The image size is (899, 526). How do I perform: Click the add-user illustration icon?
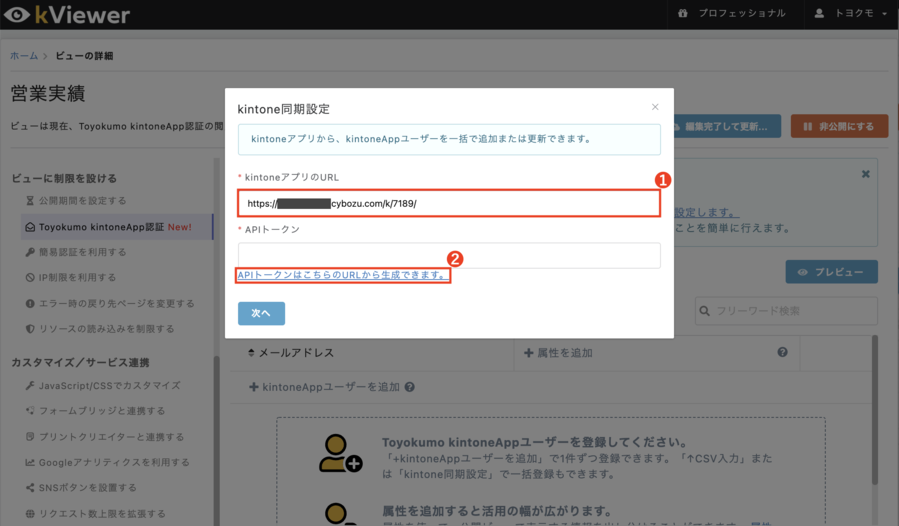340,453
